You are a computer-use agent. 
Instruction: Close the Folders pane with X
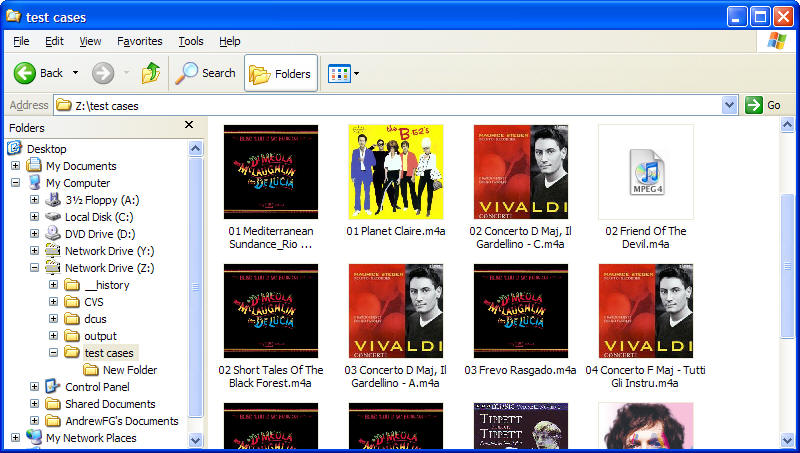[x=189, y=124]
